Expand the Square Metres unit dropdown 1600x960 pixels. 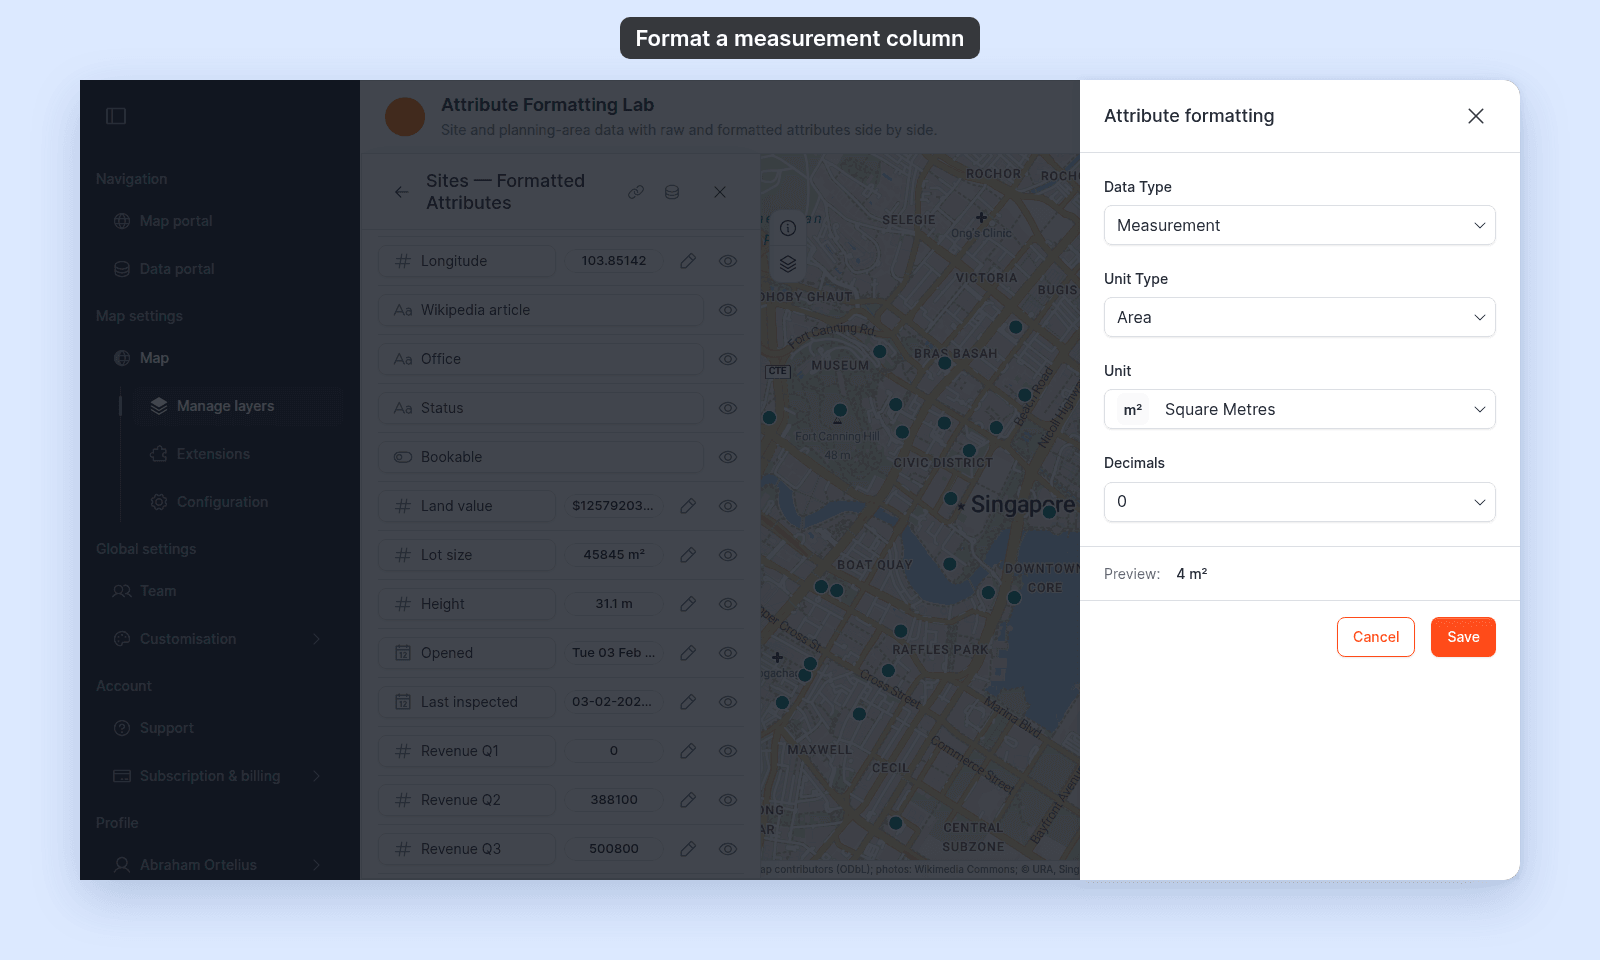pyautogui.click(x=1300, y=409)
